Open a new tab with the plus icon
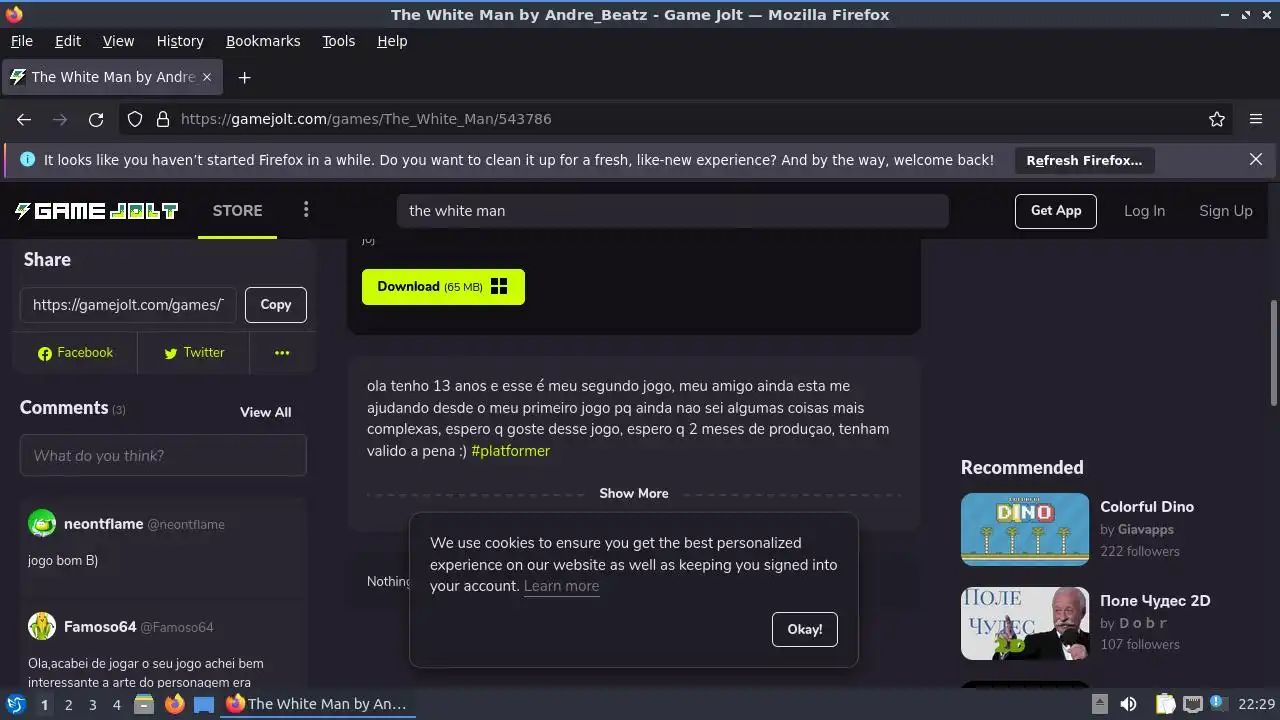 coord(244,77)
